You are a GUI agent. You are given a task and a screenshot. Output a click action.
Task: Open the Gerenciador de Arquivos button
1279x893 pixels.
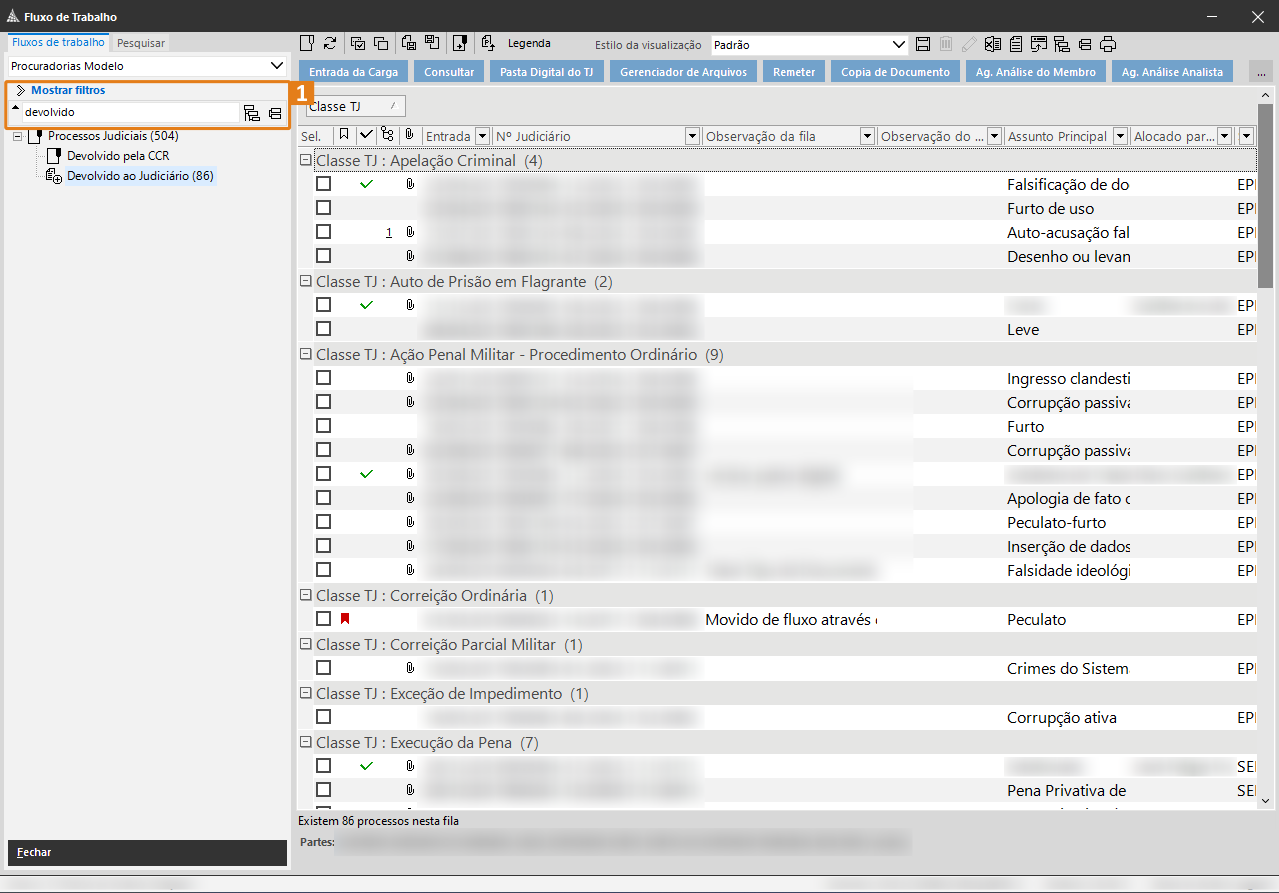click(x=683, y=72)
